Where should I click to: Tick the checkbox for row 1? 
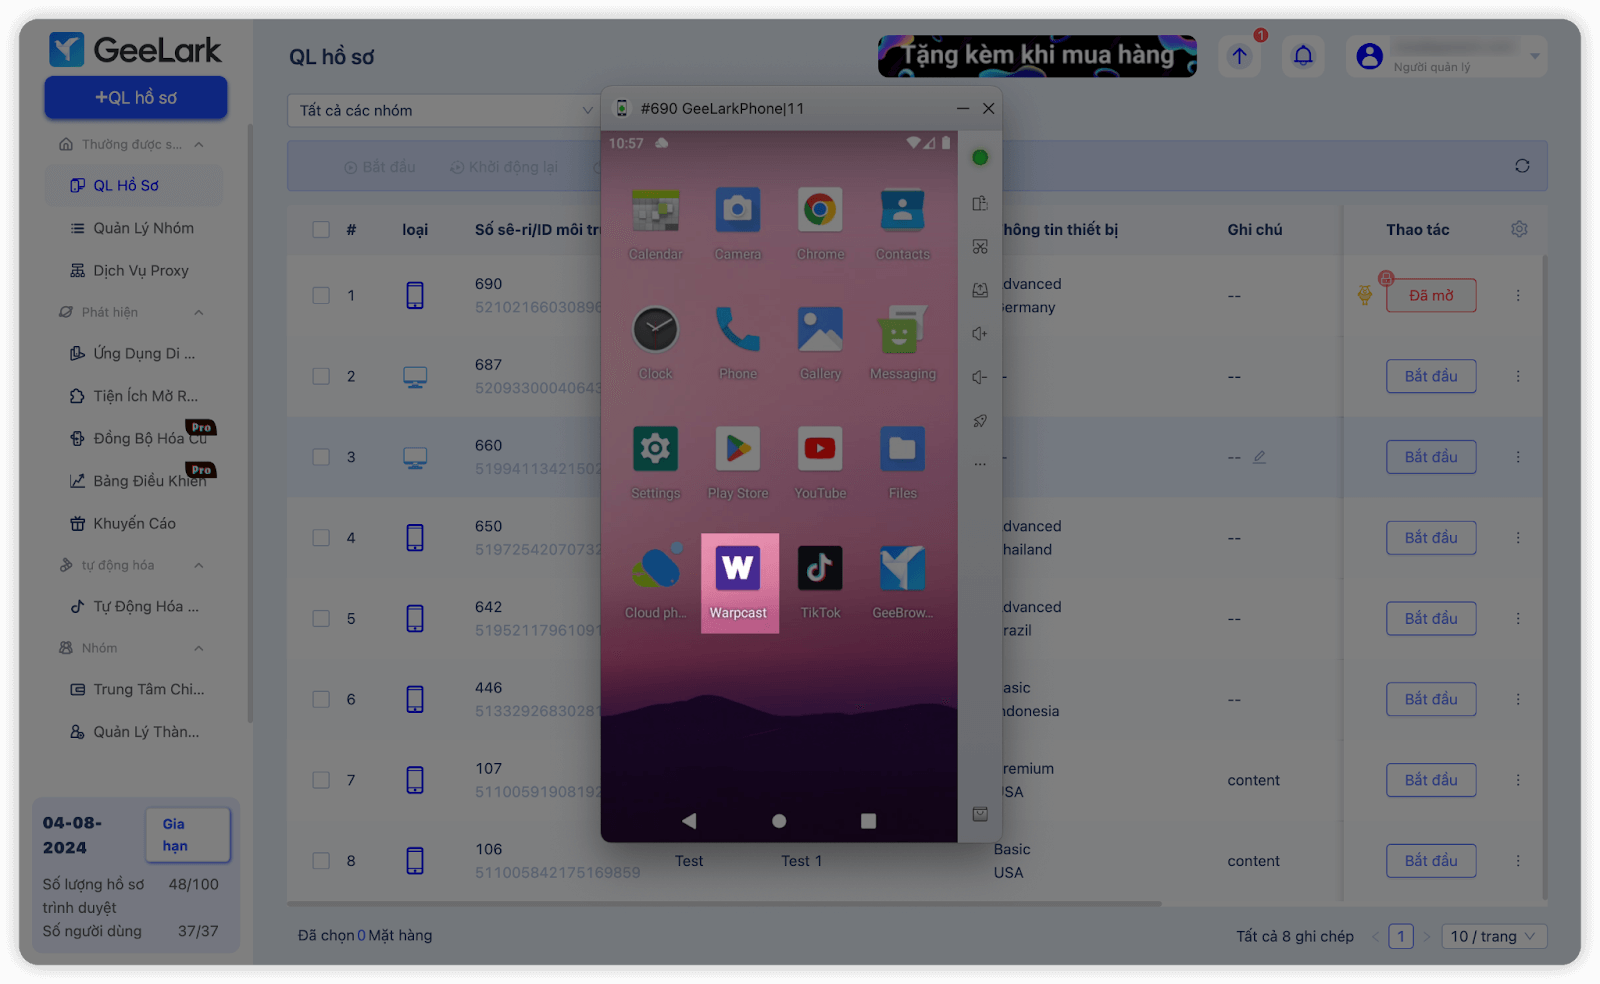pyautogui.click(x=321, y=295)
